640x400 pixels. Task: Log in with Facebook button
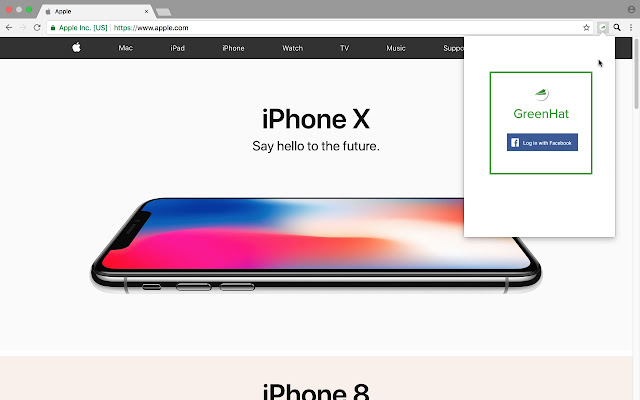click(542, 142)
